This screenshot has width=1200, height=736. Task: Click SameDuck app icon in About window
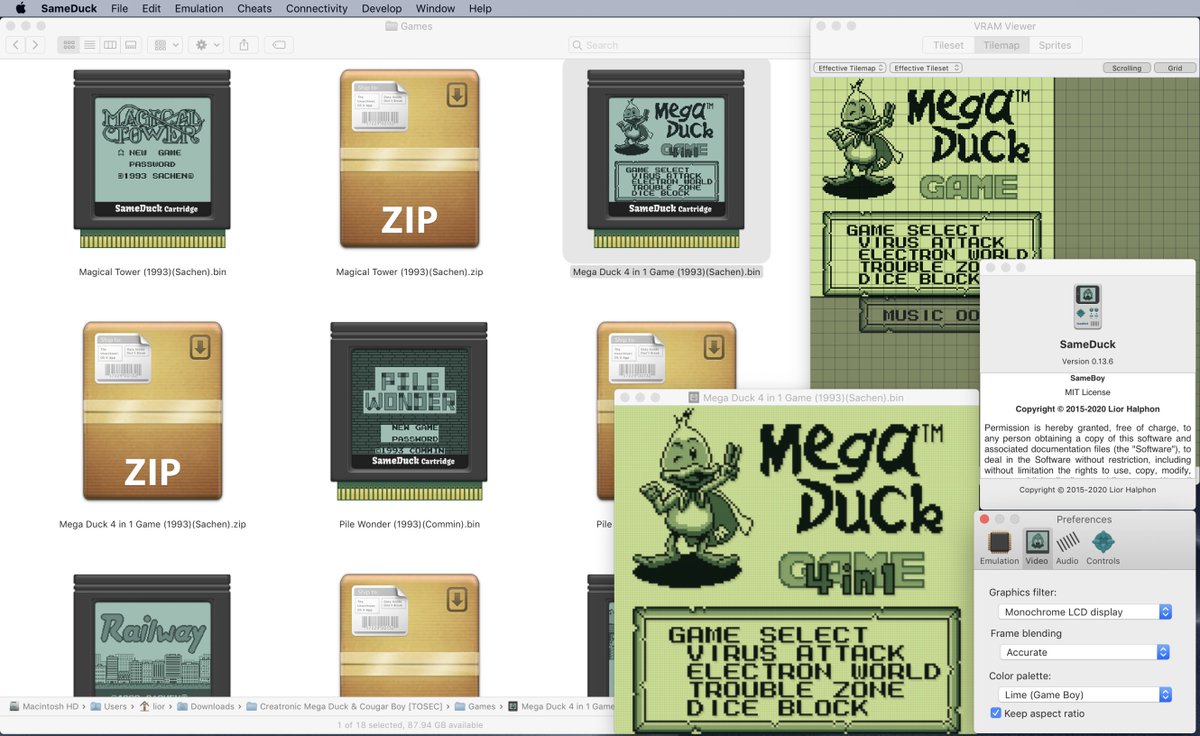click(x=1088, y=307)
